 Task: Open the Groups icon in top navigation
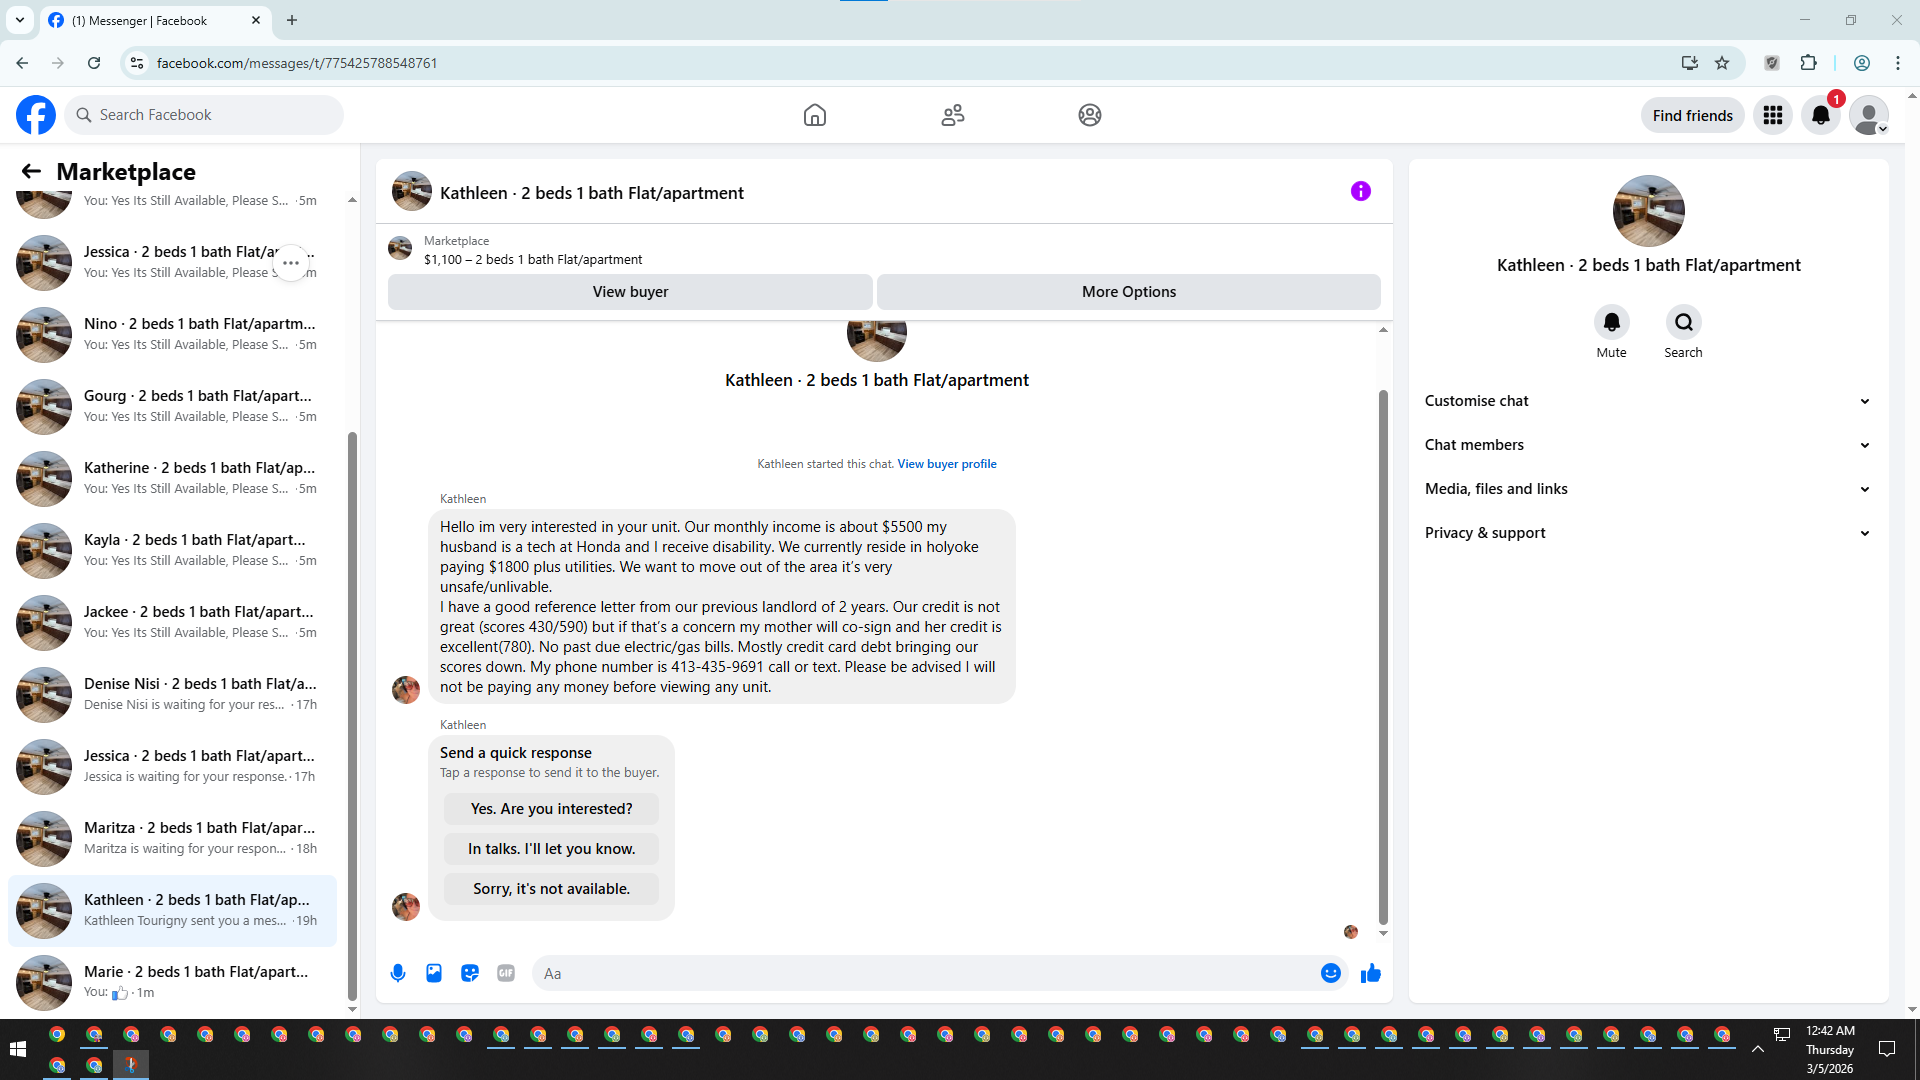pyautogui.click(x=1090, y=115)
